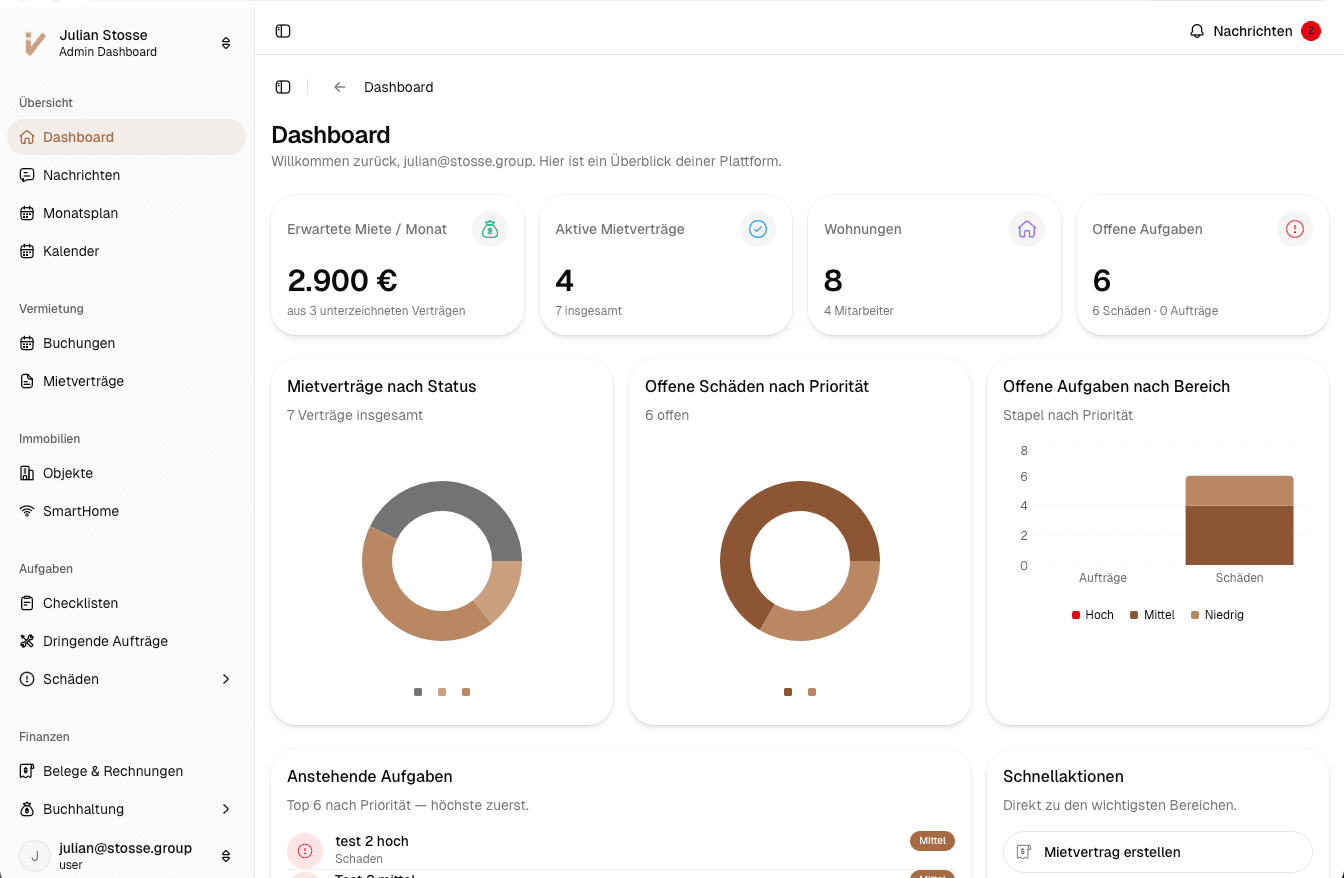Select Dringende Aufträge menu item
1344x878 pixels.
point(126,641)
